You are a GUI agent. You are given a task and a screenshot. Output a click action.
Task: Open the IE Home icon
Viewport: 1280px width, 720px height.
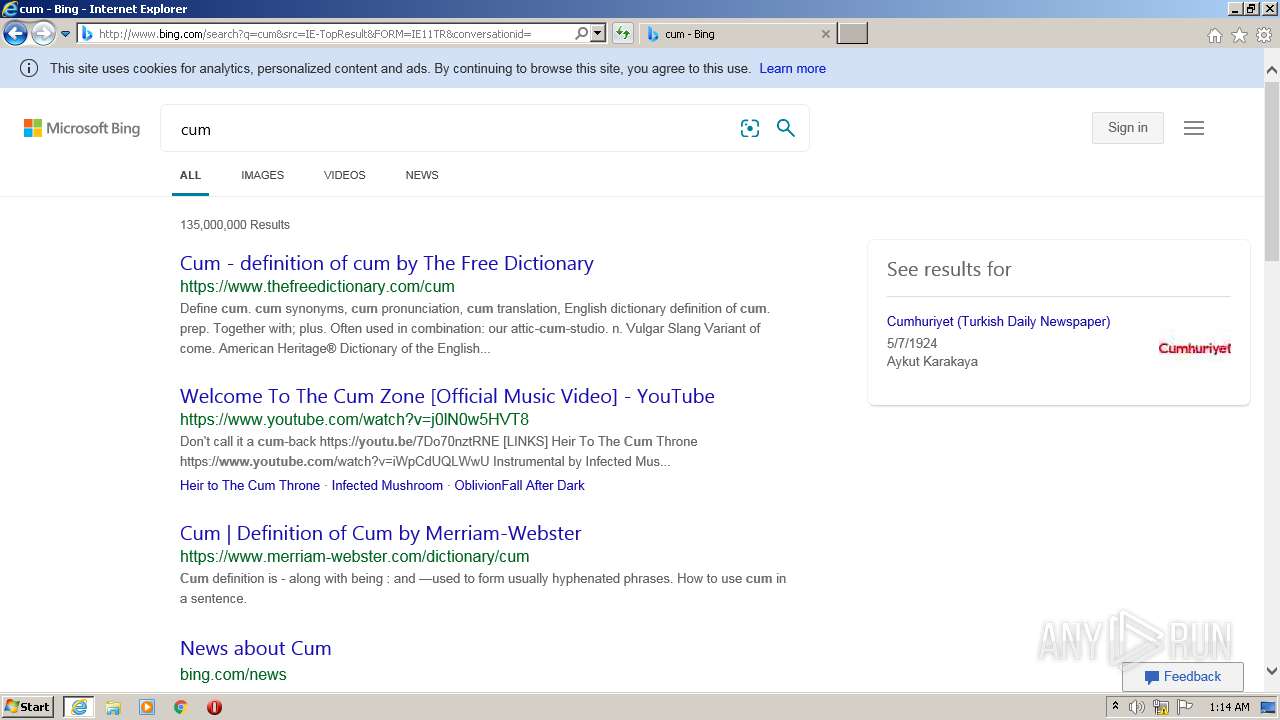tap(1214, 35)
